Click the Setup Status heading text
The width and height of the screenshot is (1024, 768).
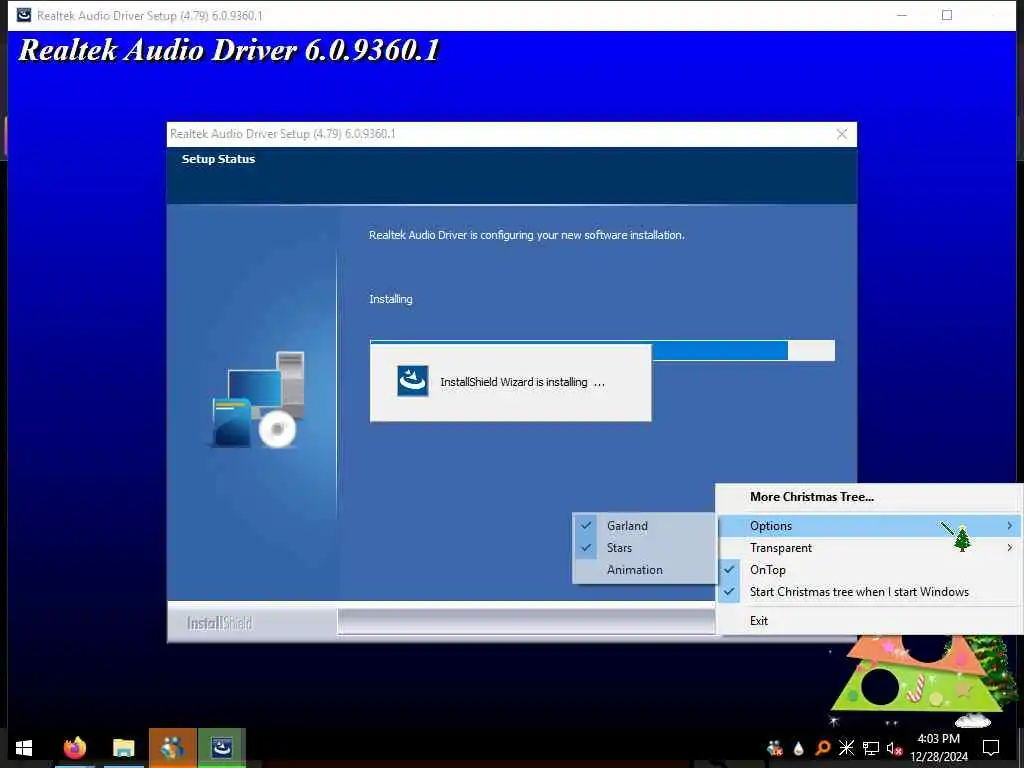coord(218,159)
